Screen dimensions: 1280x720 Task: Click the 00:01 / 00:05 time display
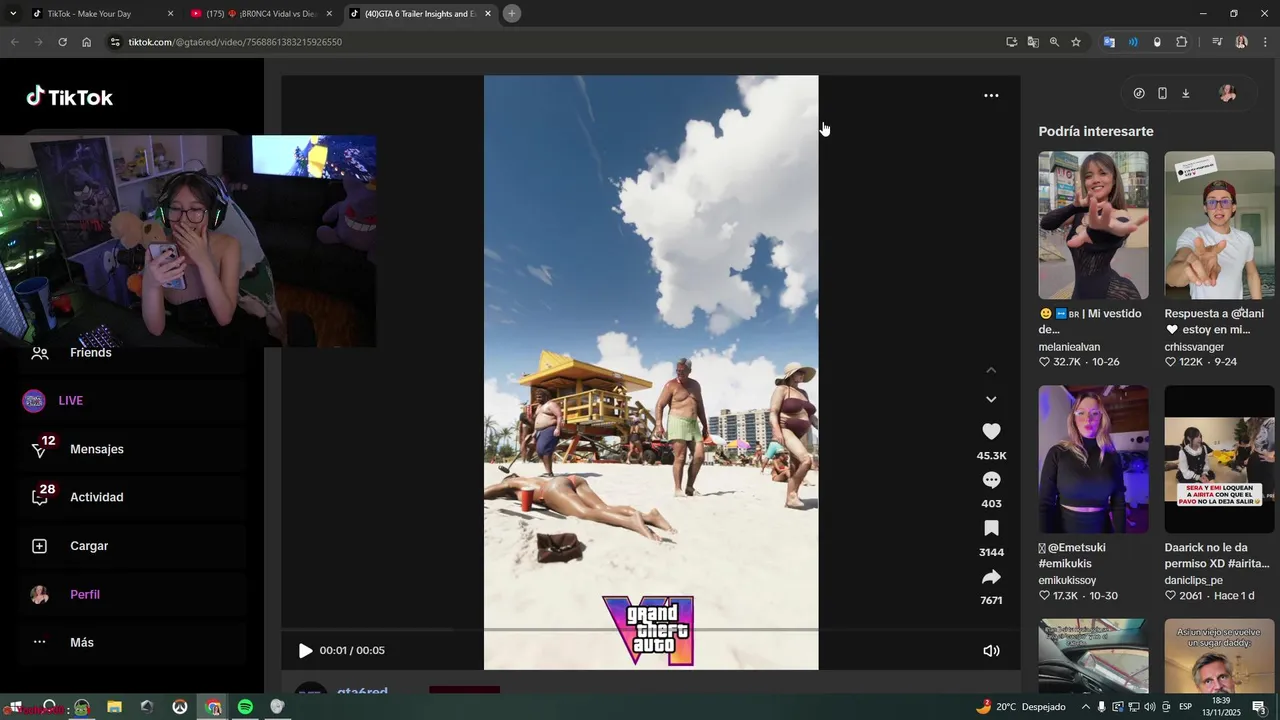[352, 651]
